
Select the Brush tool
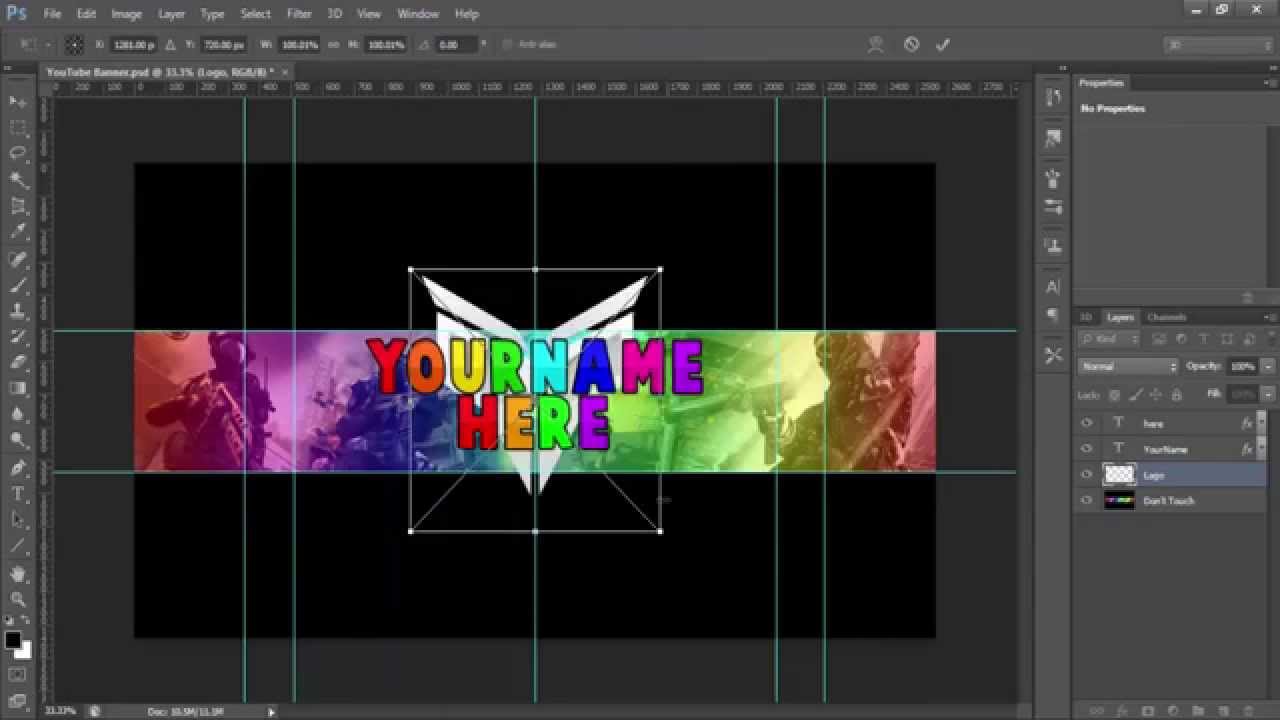(18, 285)
